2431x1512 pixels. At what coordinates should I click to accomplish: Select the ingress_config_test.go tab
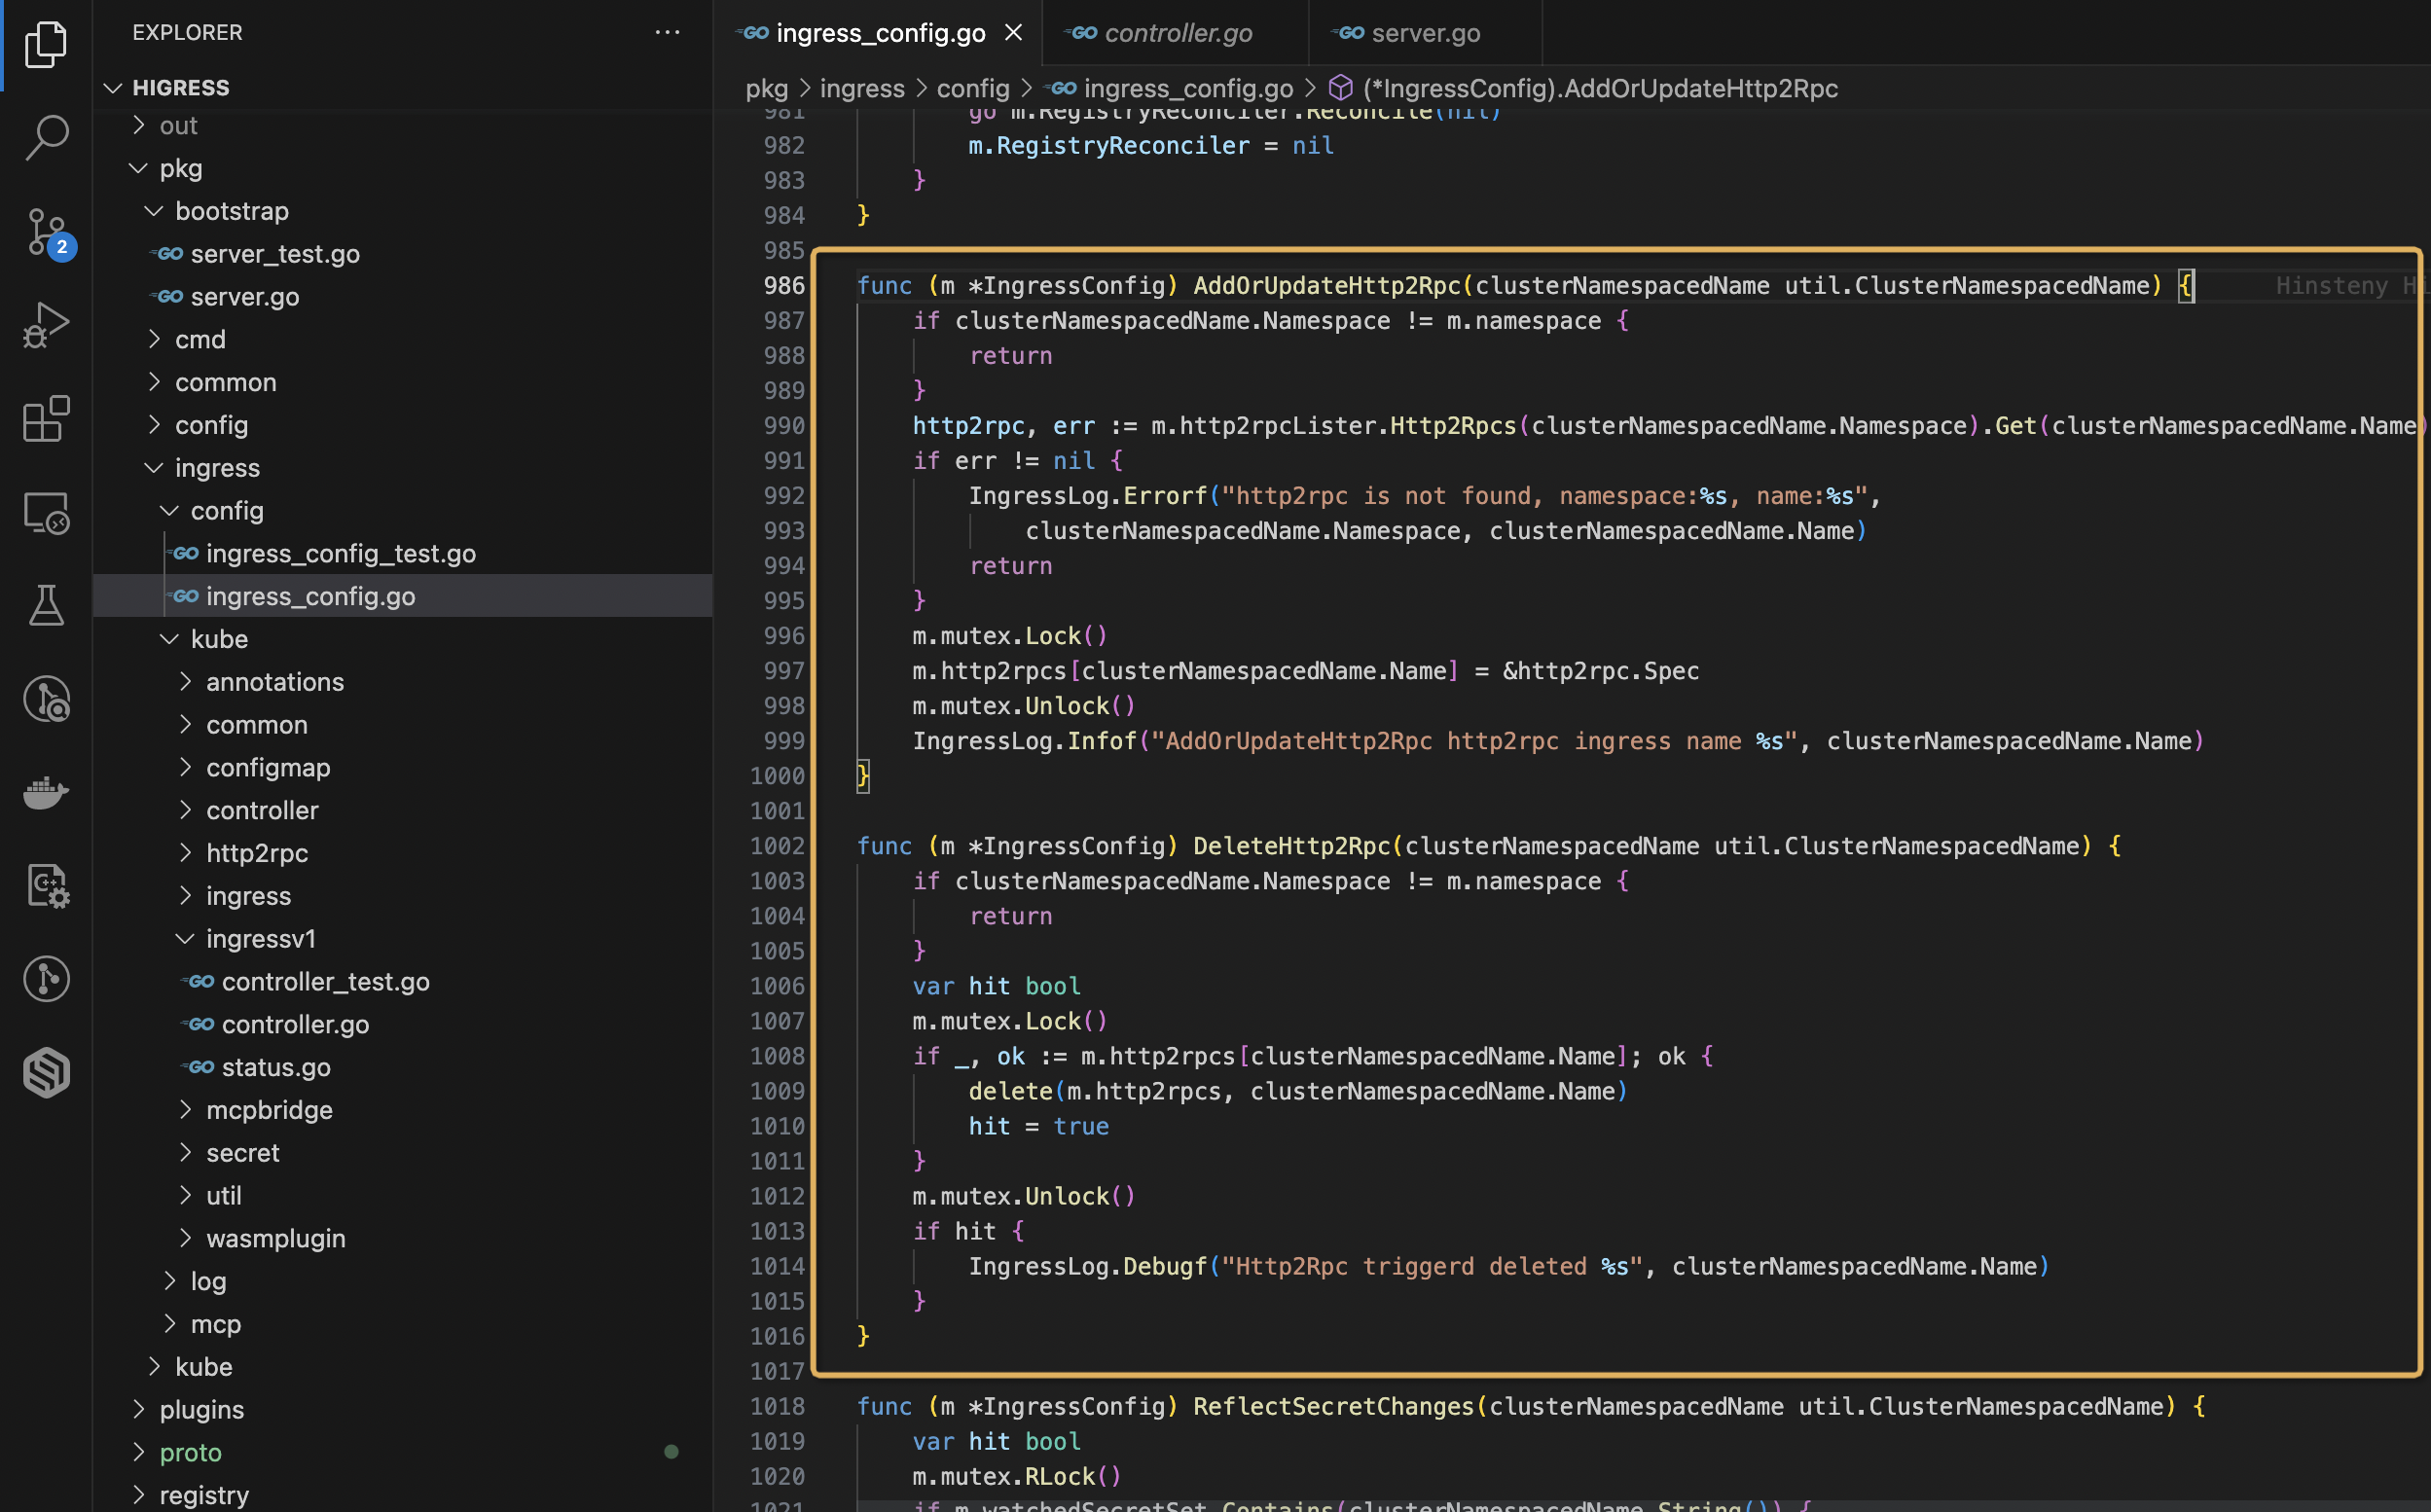coord(342,553)
